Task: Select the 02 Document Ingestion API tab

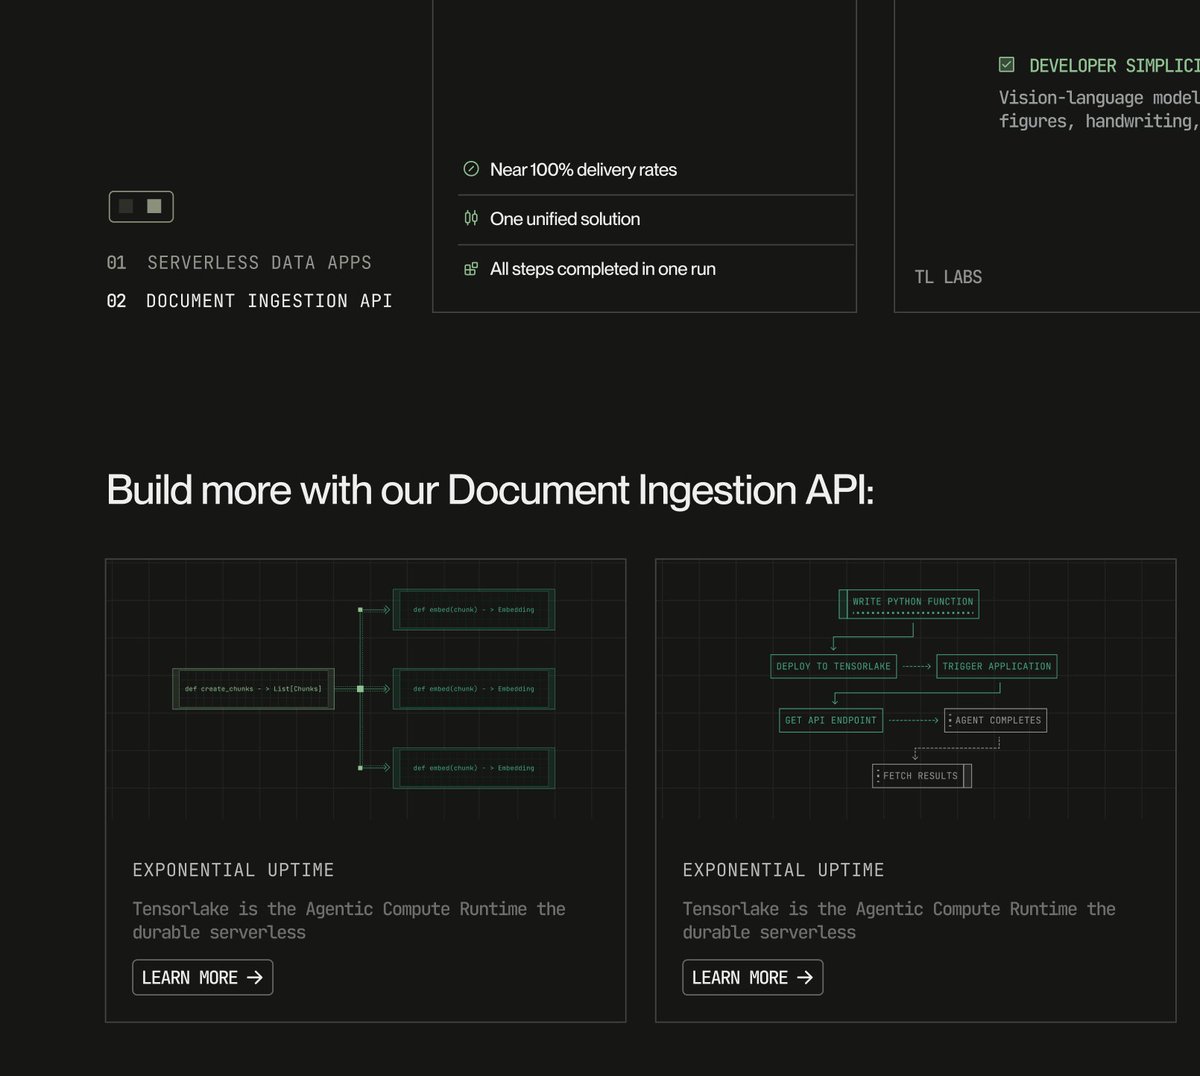Action: click(249, 301)
